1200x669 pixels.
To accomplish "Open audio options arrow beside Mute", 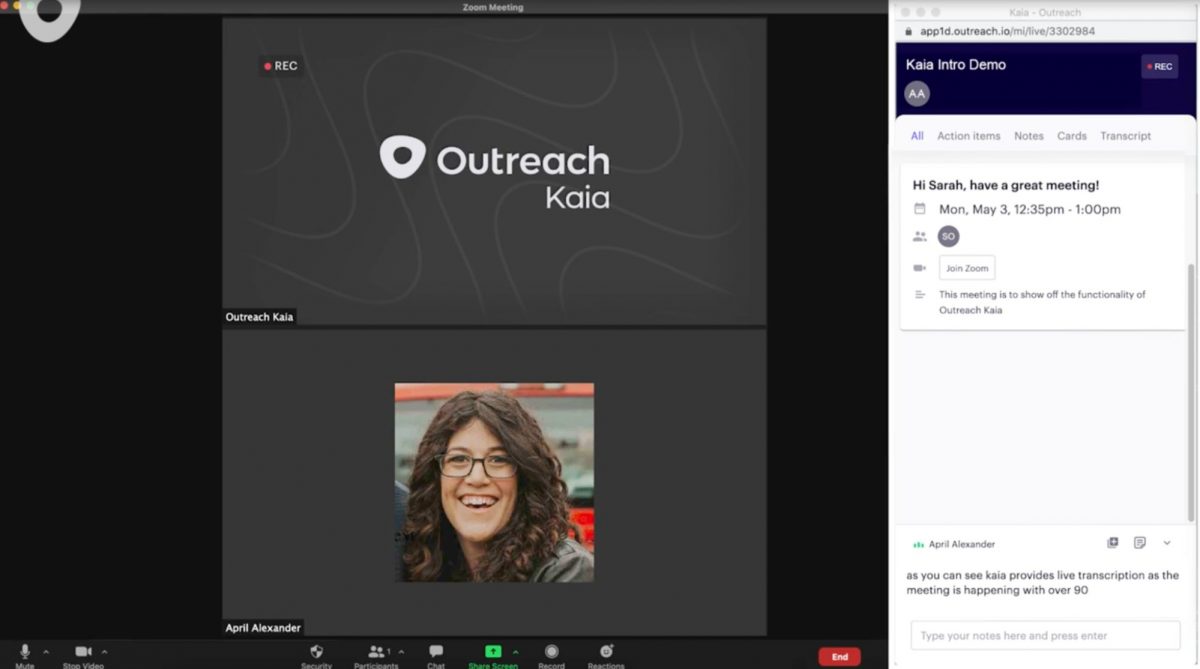I will click(46, 651).
